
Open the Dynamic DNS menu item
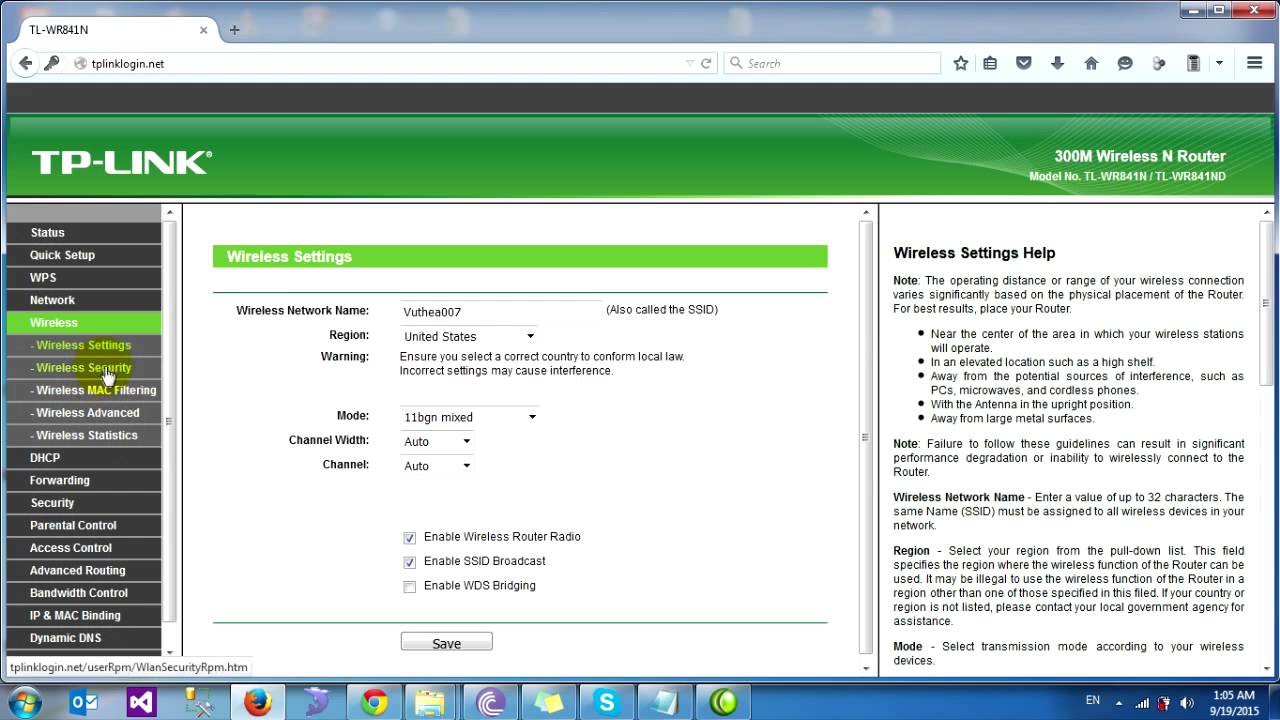[x=84, y=638]
